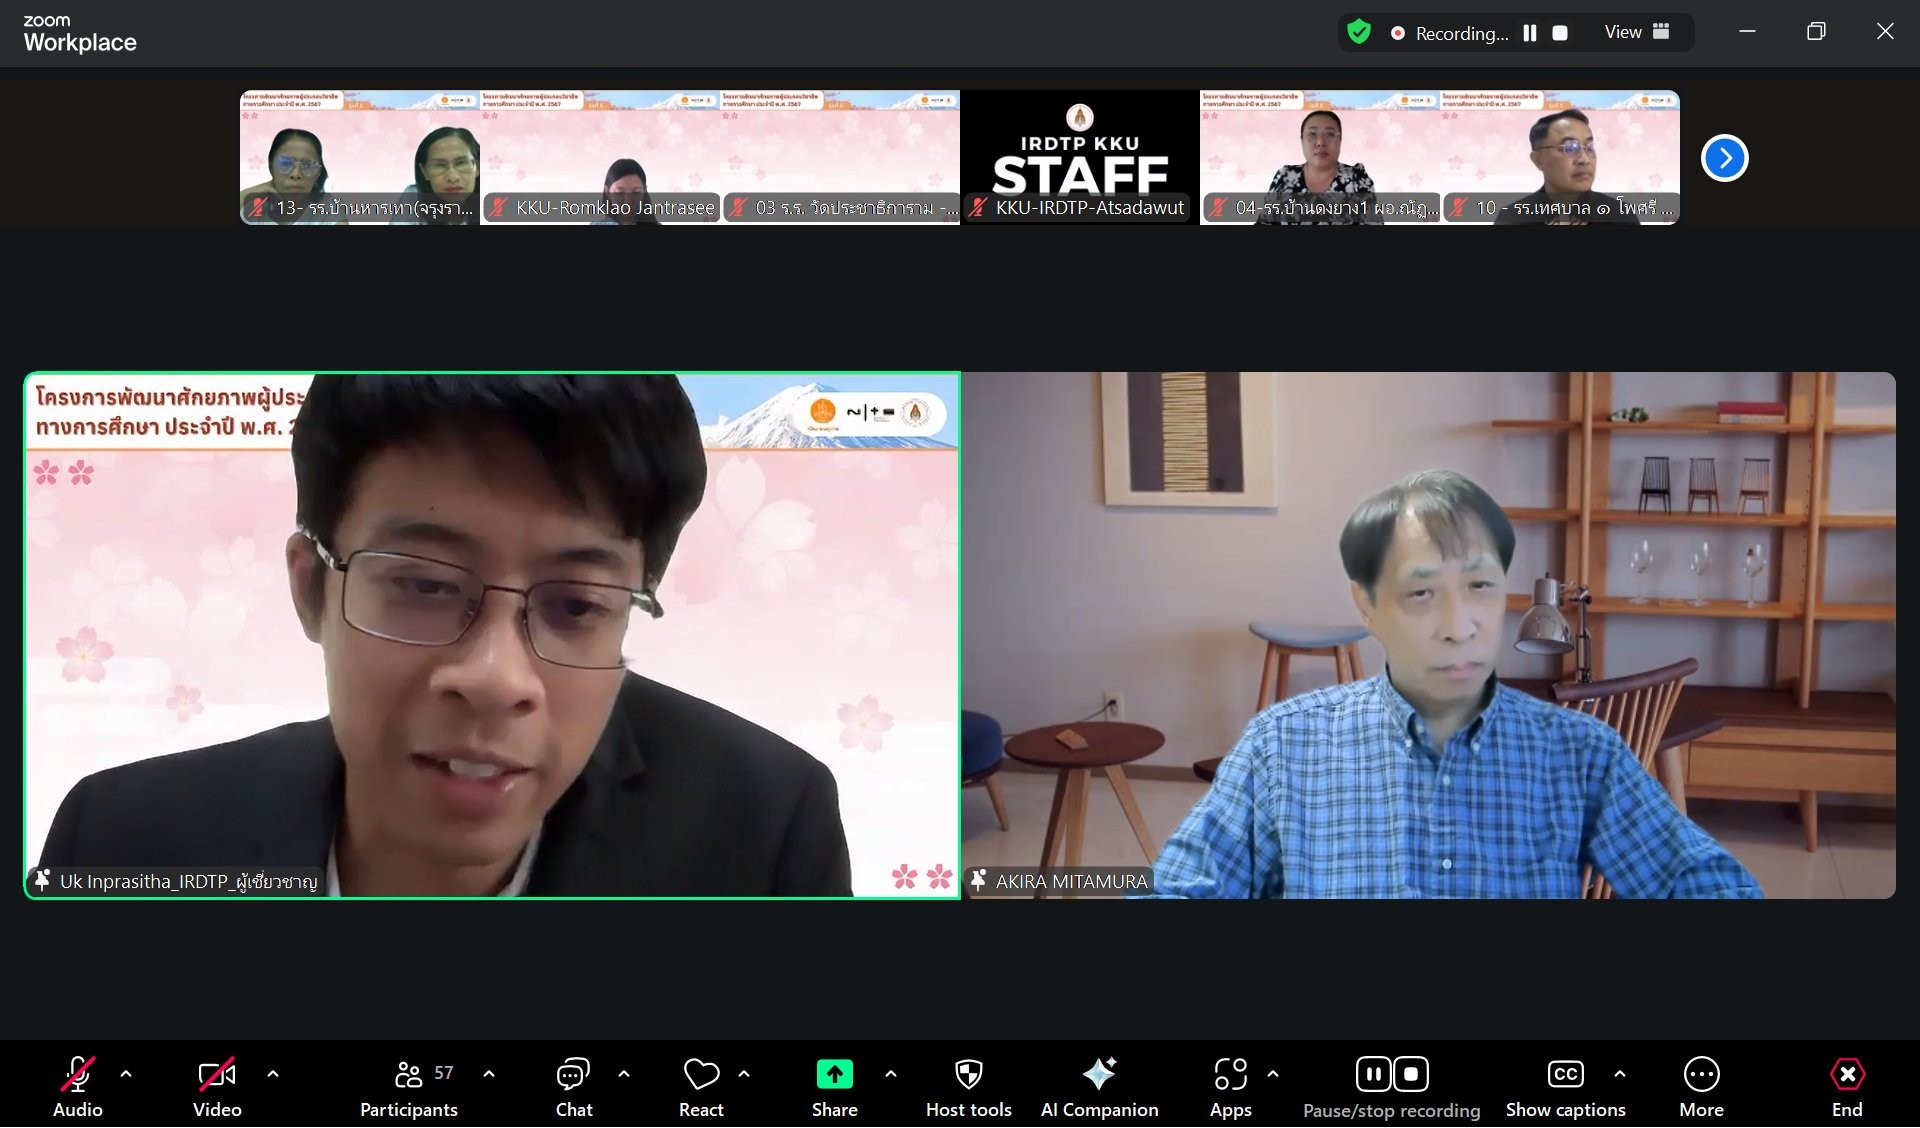
Task: Open the Chat panel icon
Action: point(573,1075)
